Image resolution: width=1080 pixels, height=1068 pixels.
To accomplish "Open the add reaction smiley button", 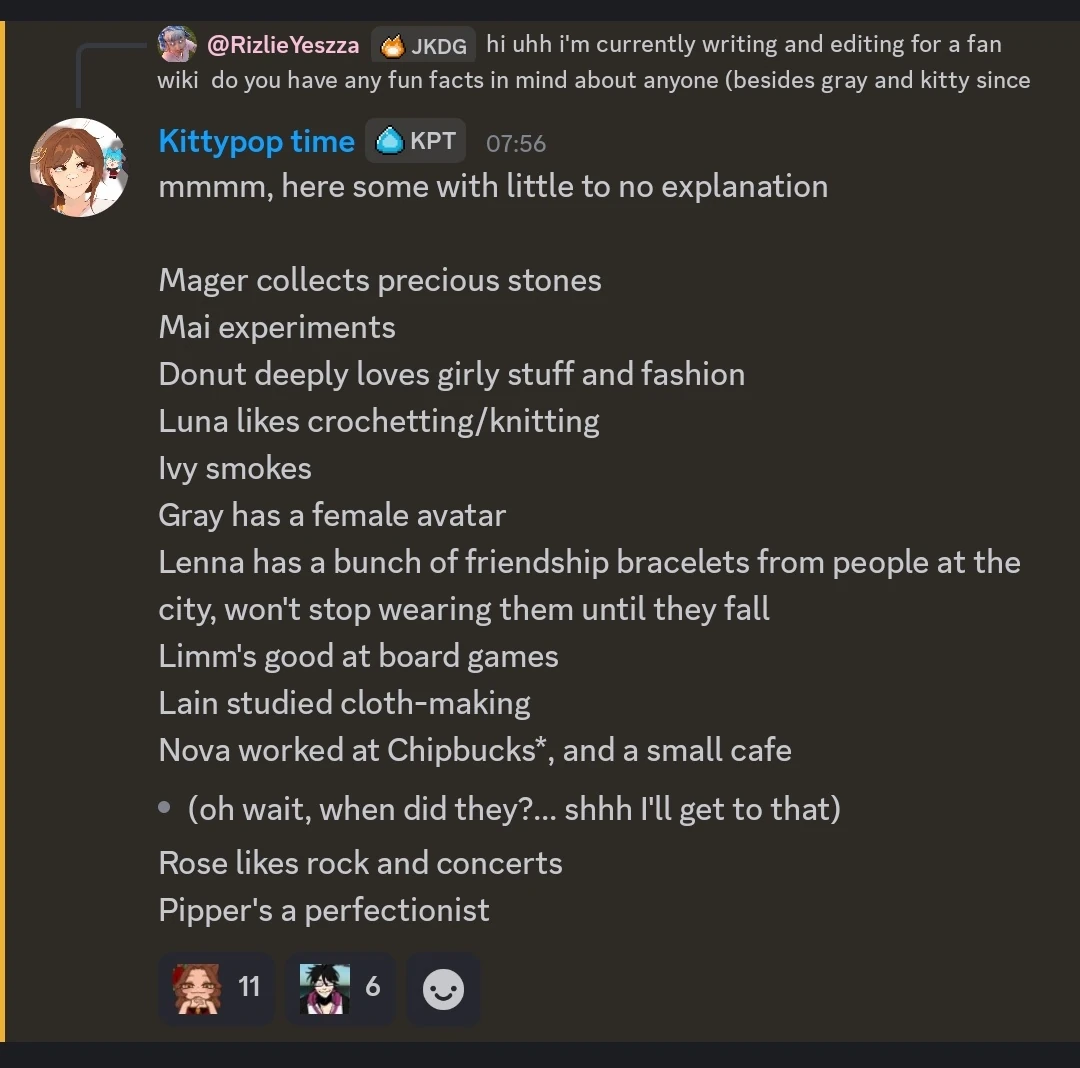I will (443, 989).
